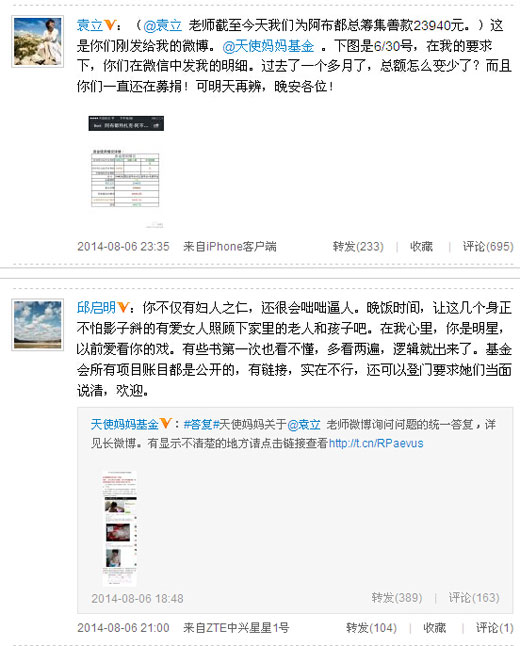The width and height of the screenshot is (520, 646).
Task: Click 转发(233) on 袁立's post
Action: 358,246
